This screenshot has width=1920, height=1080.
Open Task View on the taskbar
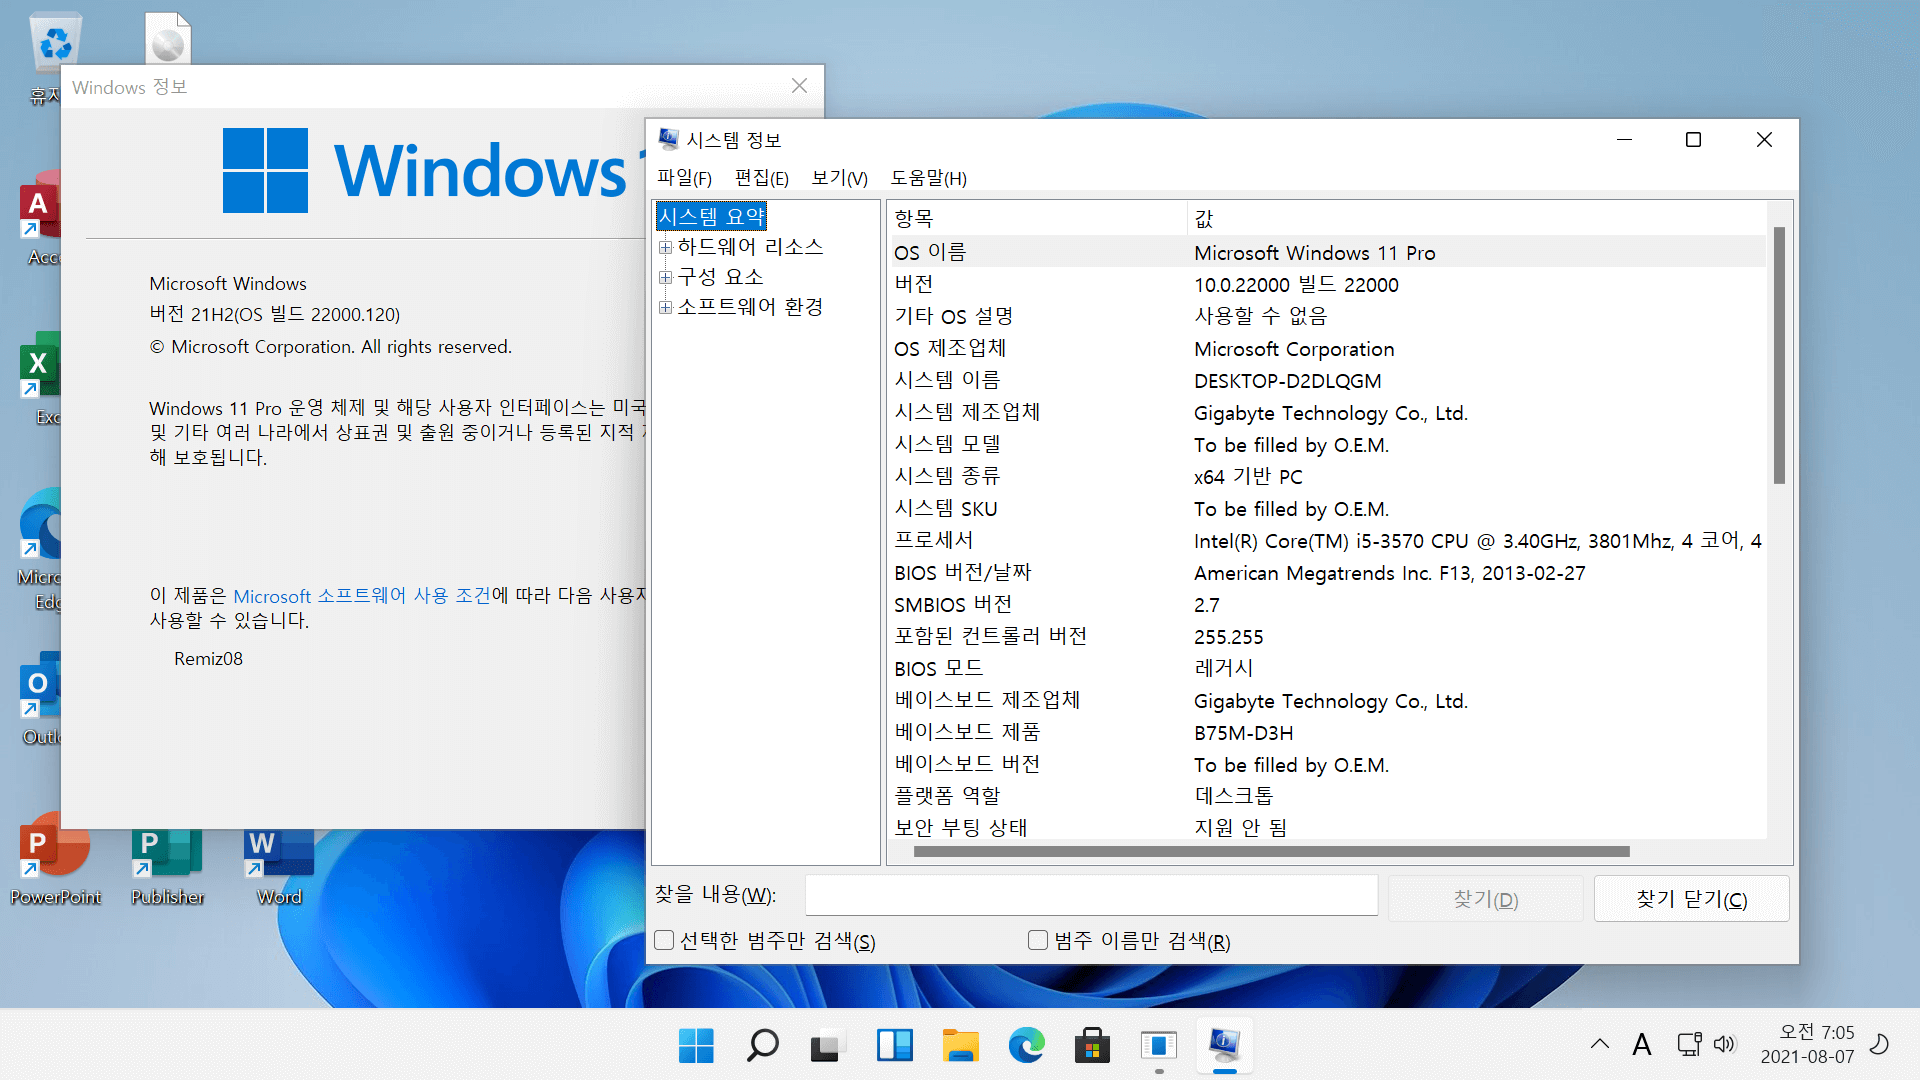828,1046
